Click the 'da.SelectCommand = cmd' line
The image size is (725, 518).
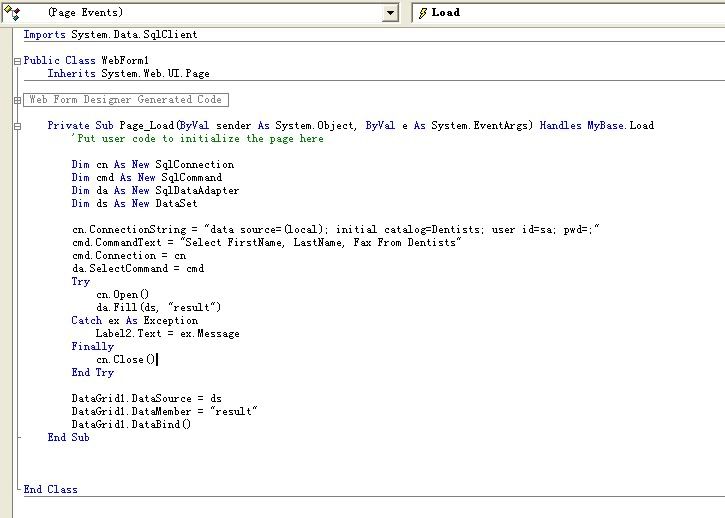pos(138,268)
